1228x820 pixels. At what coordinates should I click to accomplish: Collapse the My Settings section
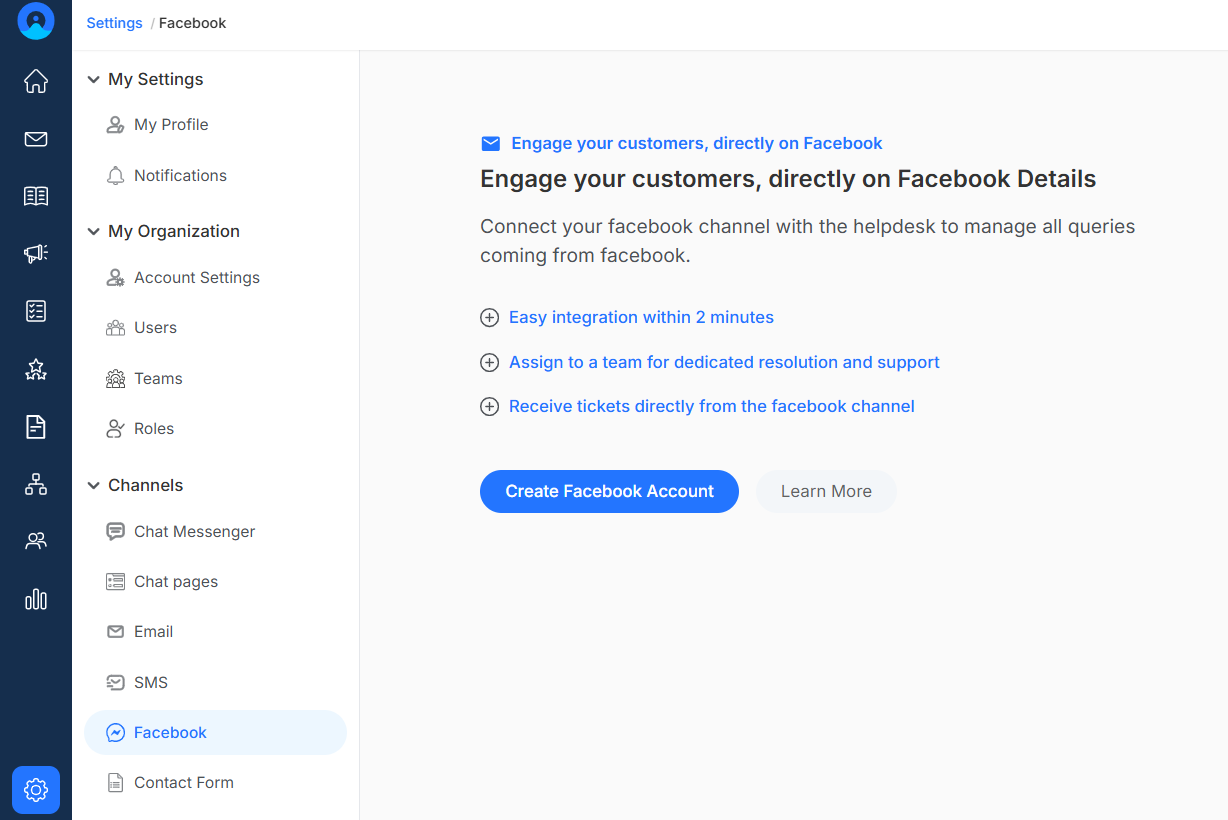[x=94, y=79]
